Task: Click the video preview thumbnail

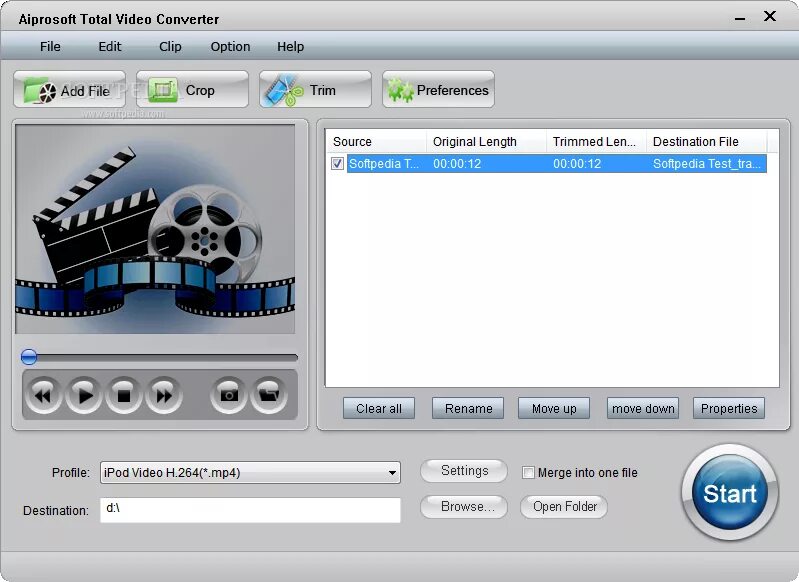Action: click(155, 229)
